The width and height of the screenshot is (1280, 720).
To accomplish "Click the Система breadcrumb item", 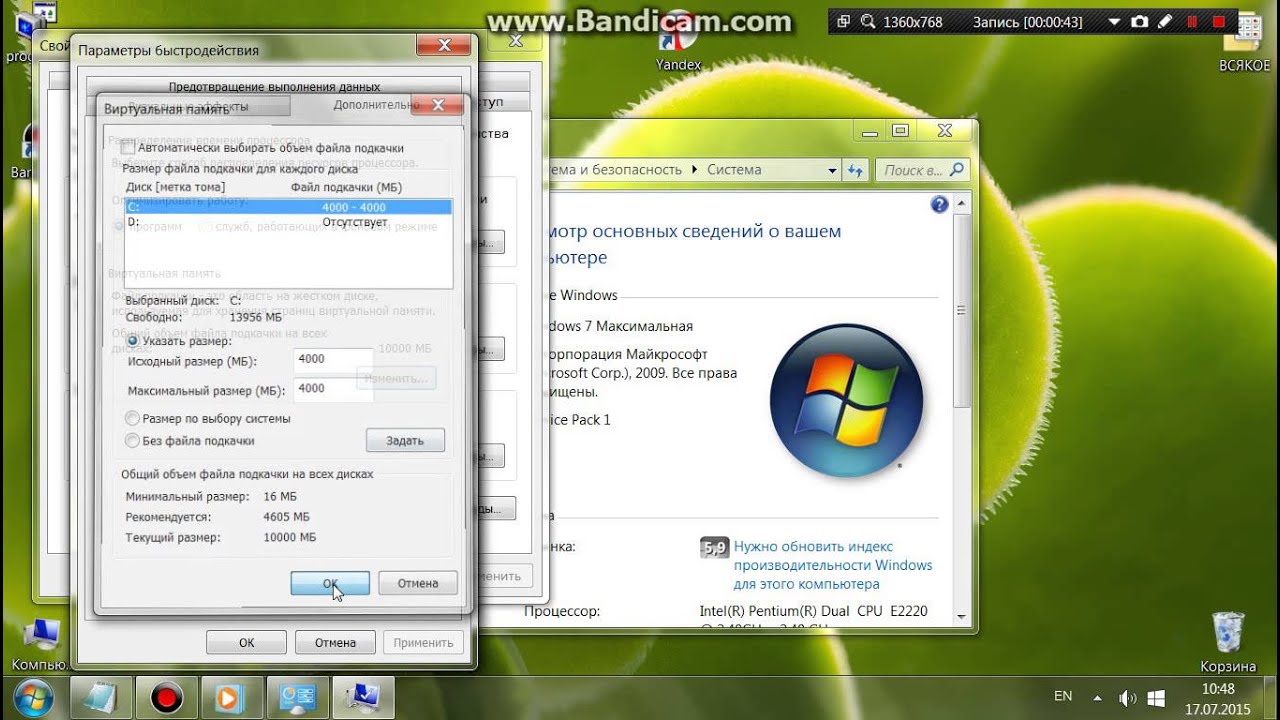I will click(734, 170).
